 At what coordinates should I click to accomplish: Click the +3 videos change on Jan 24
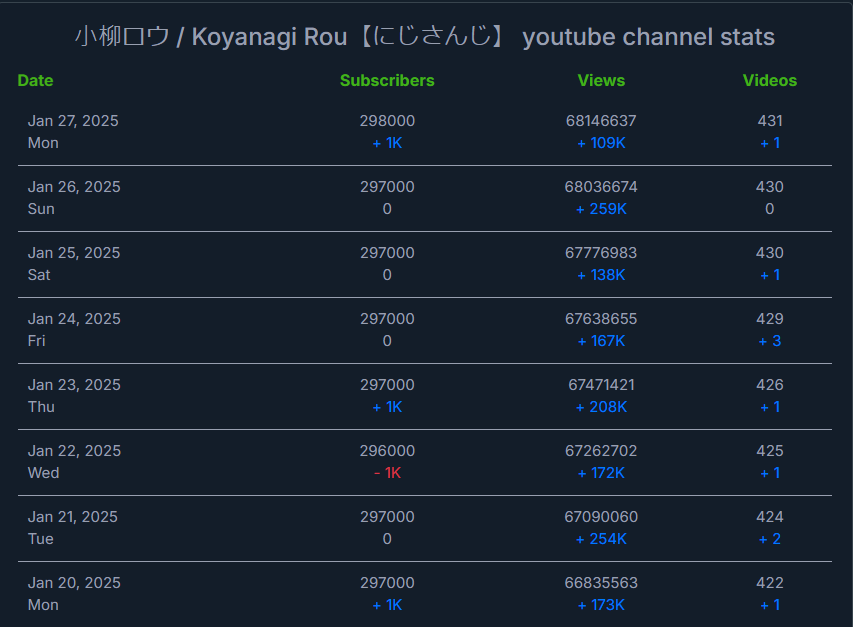(770, 341)
